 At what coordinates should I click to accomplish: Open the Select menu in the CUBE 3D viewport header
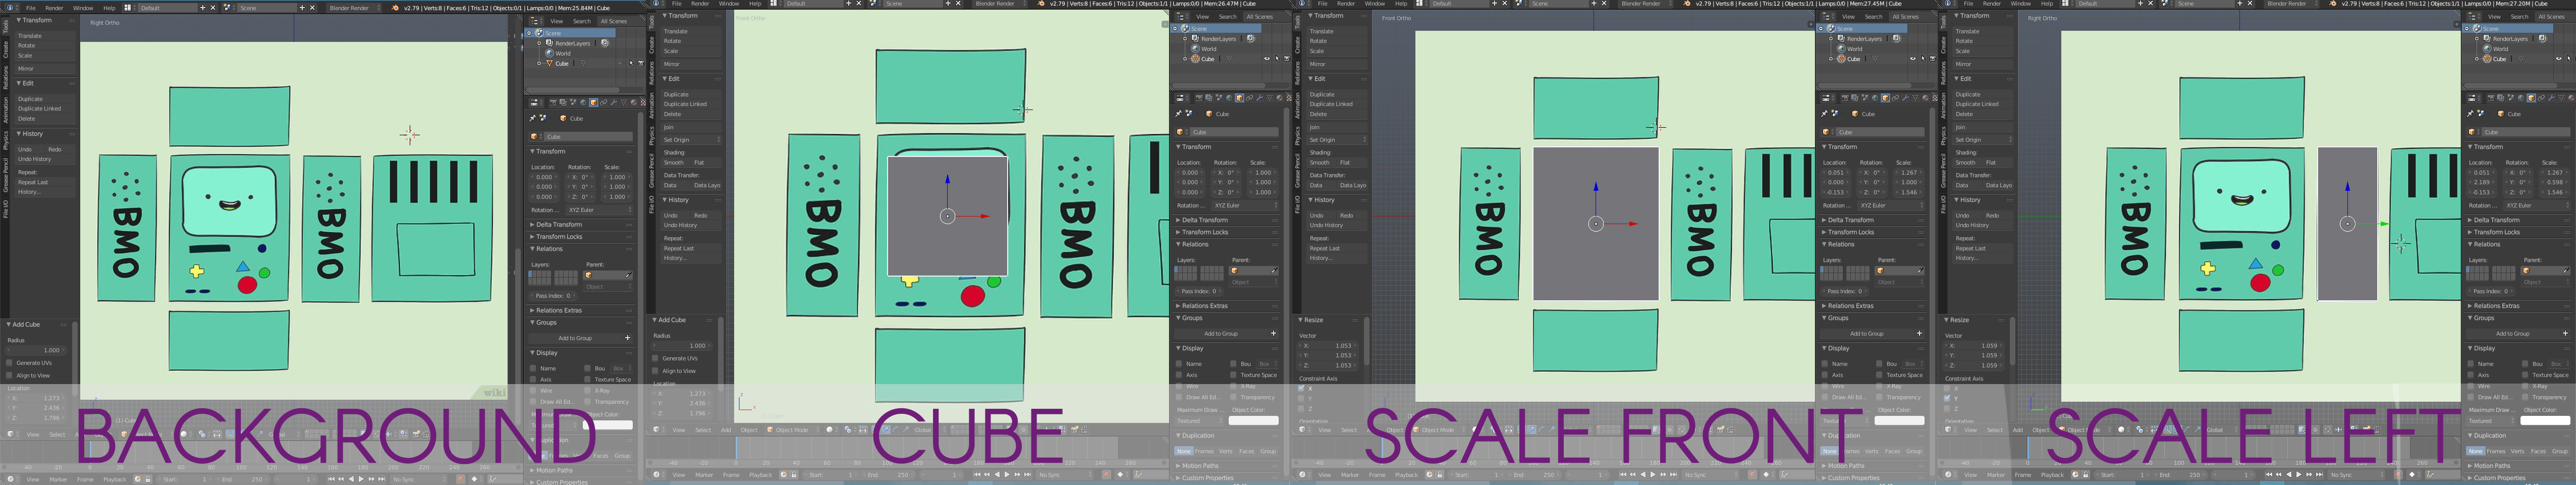coord(703,430)
